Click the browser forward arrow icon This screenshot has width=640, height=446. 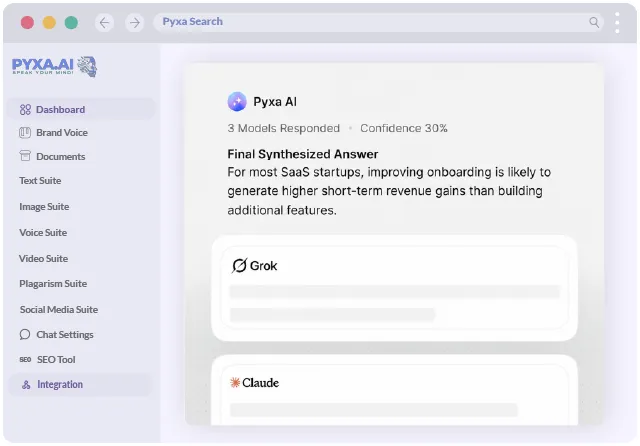(135, 22)
